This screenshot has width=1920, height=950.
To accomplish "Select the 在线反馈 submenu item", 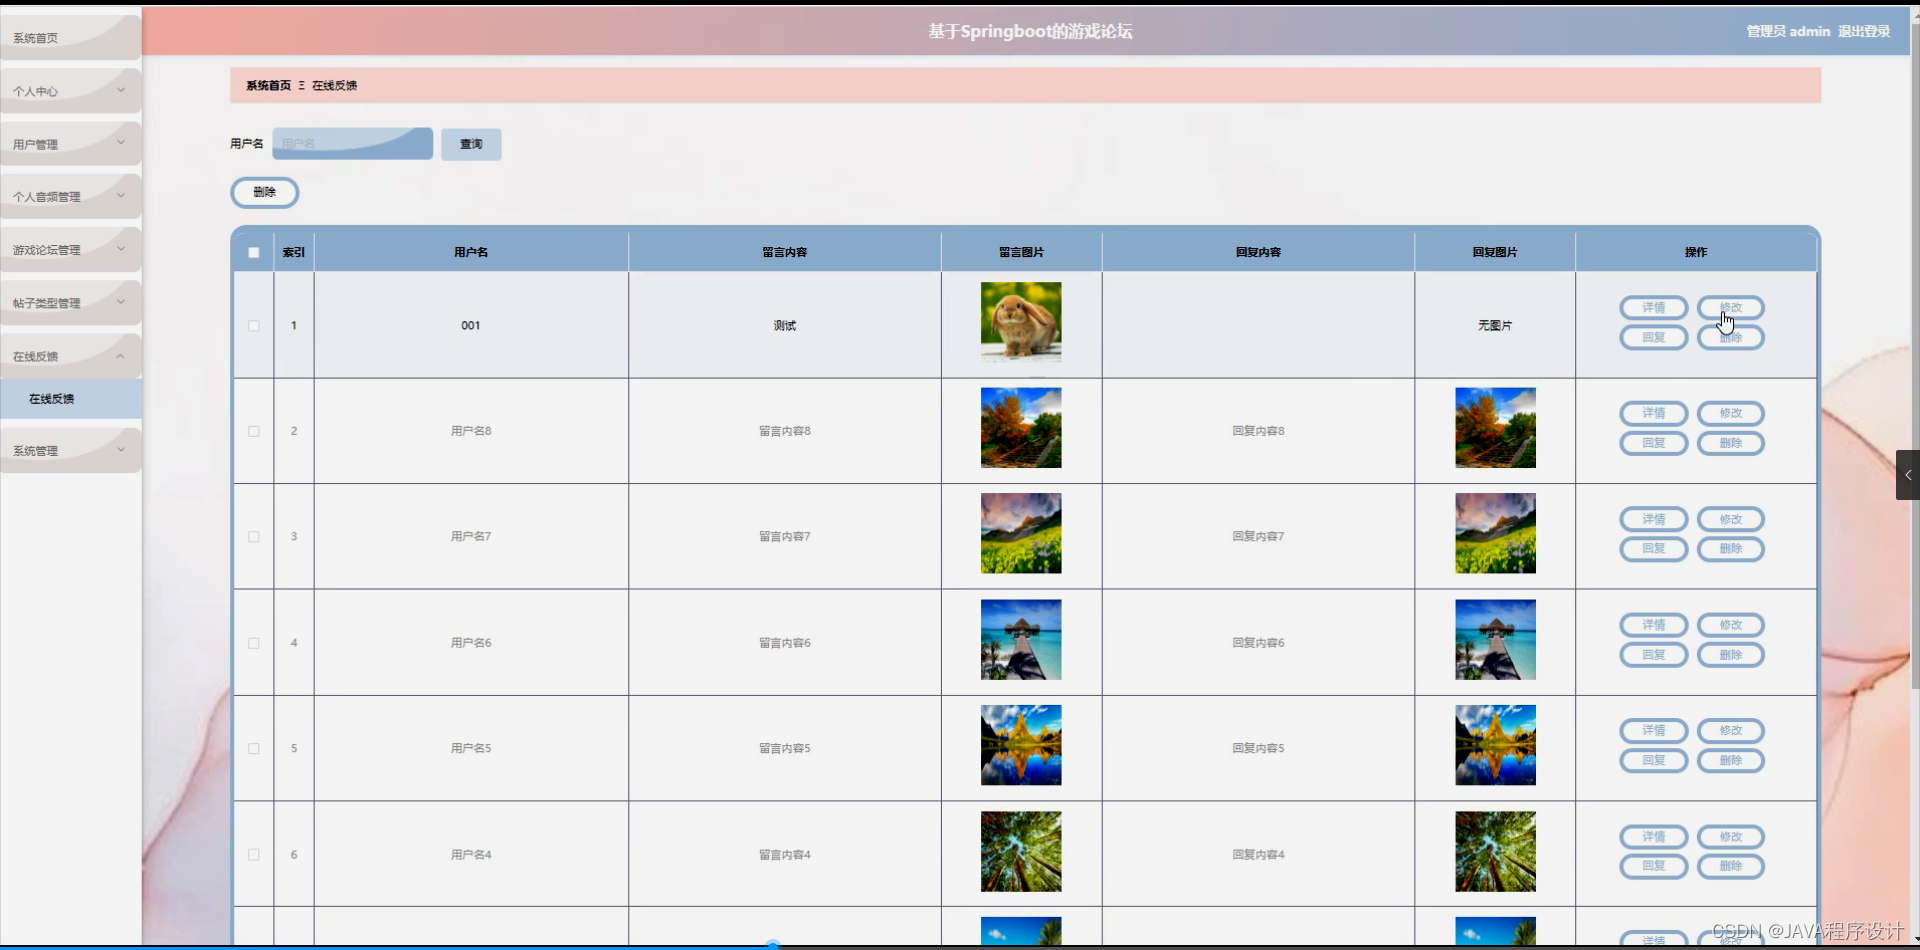I will click(x=70, y=399).
